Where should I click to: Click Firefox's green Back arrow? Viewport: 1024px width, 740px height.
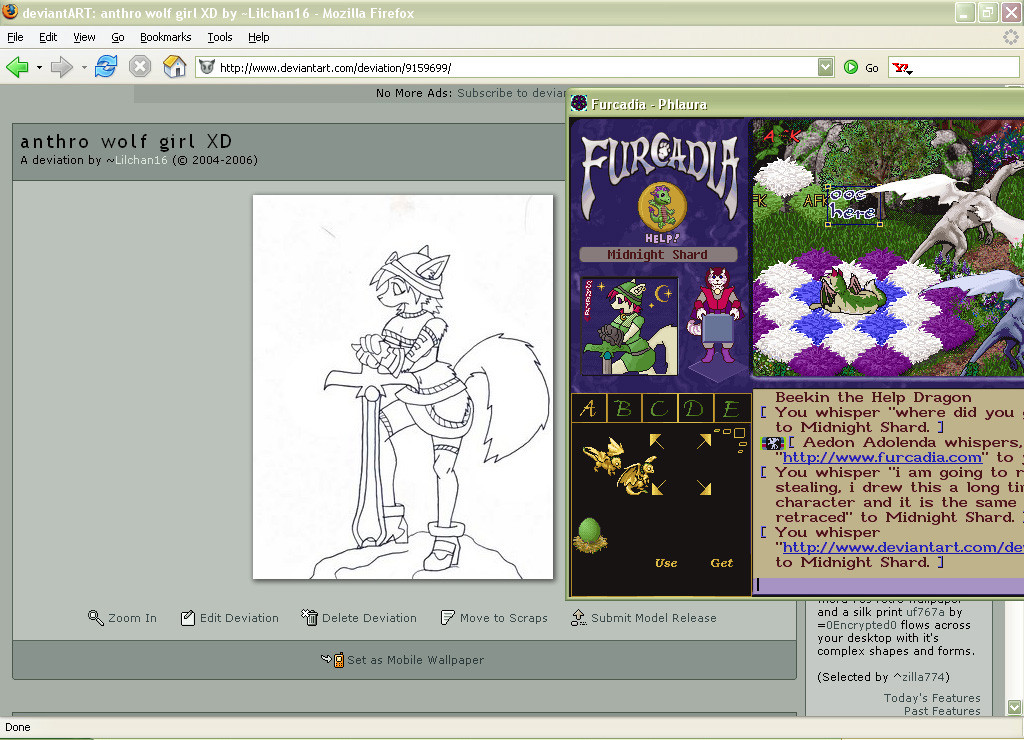[17, 67]
